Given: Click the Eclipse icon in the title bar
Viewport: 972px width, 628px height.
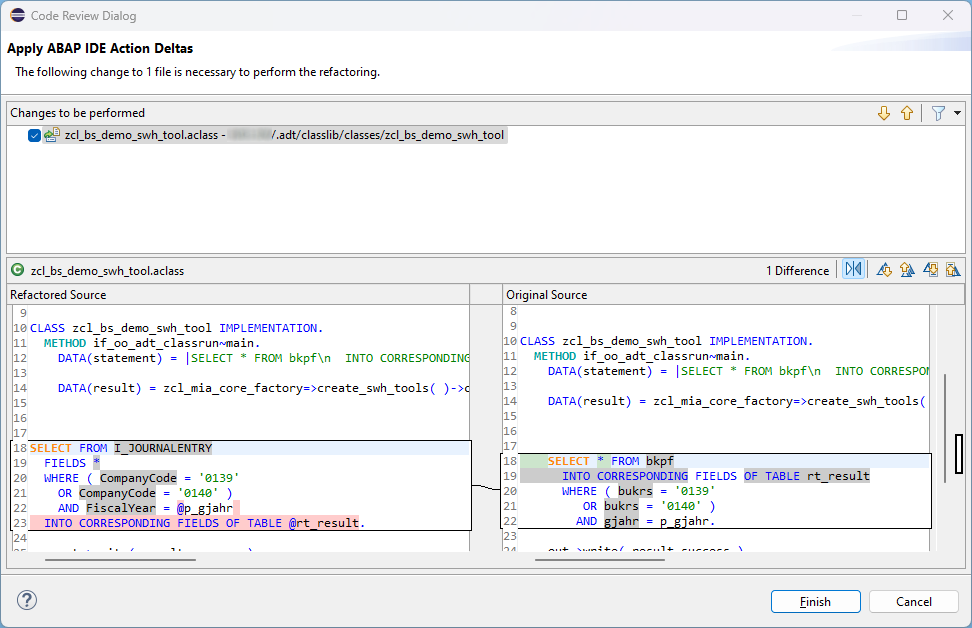Looking at the screenshot, I should tap(18, 15).
